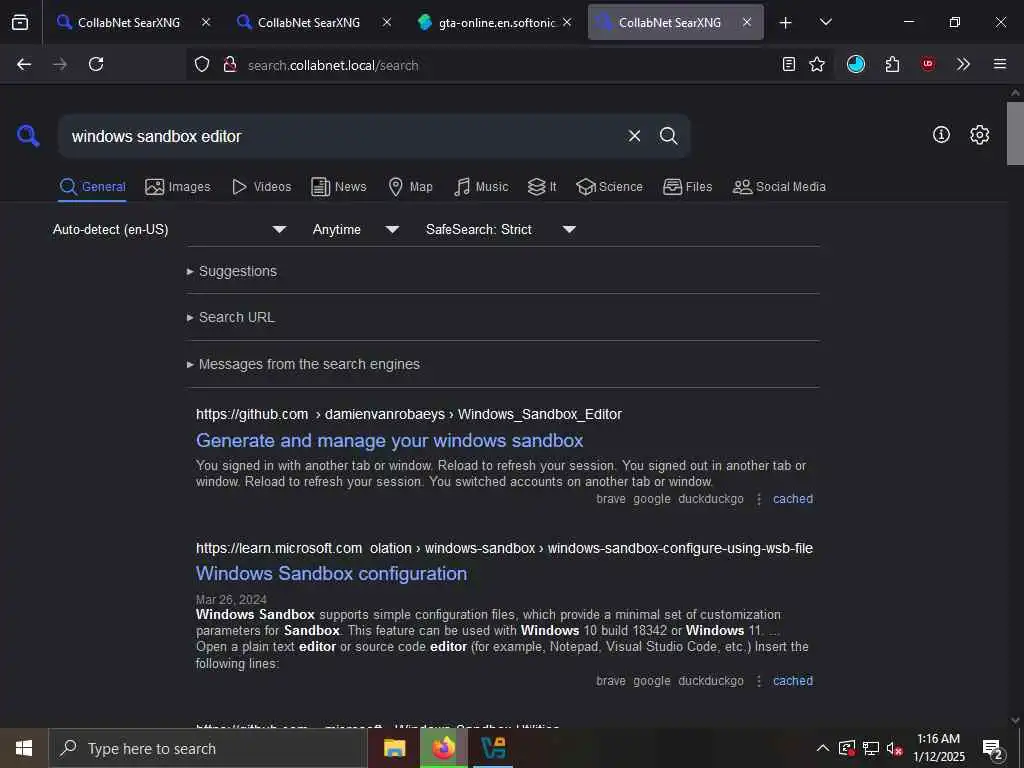1024x768 pixels.
Task: Select the General search category
Action: point(92,187)
